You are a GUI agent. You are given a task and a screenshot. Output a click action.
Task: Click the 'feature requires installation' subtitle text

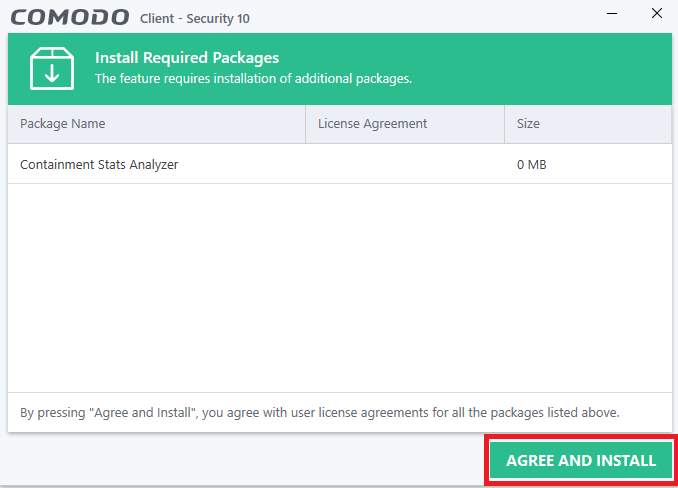point(253,79)
